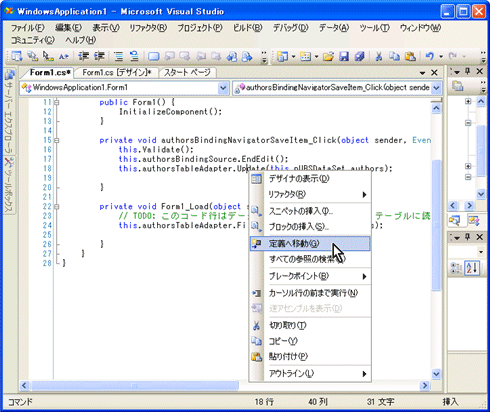Open the WindowsApplication1.Form1 class dropdown
The width and height of the screenshot is (490, 412).
(223, 88)
